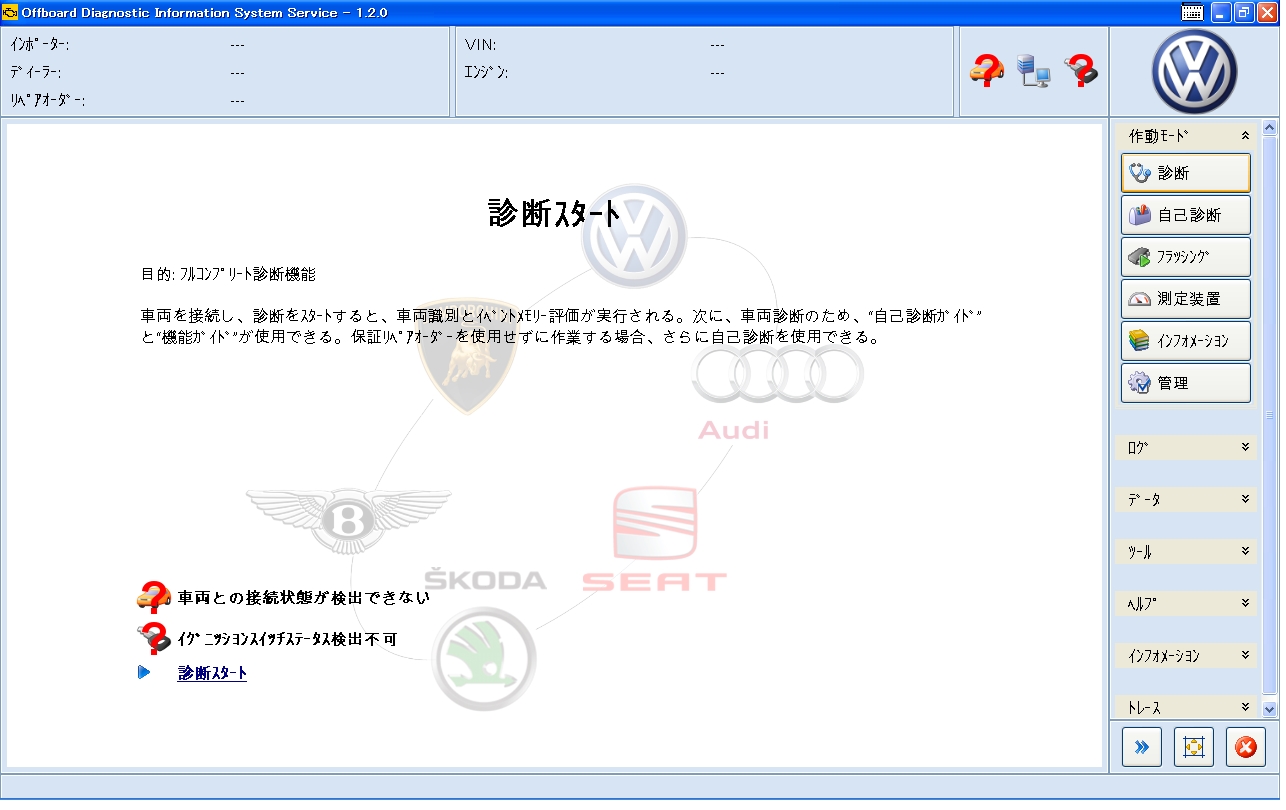Click car icon beside 車両との接続状態が検出できない
Viewport: 1286px width, 810px height.
154,597
